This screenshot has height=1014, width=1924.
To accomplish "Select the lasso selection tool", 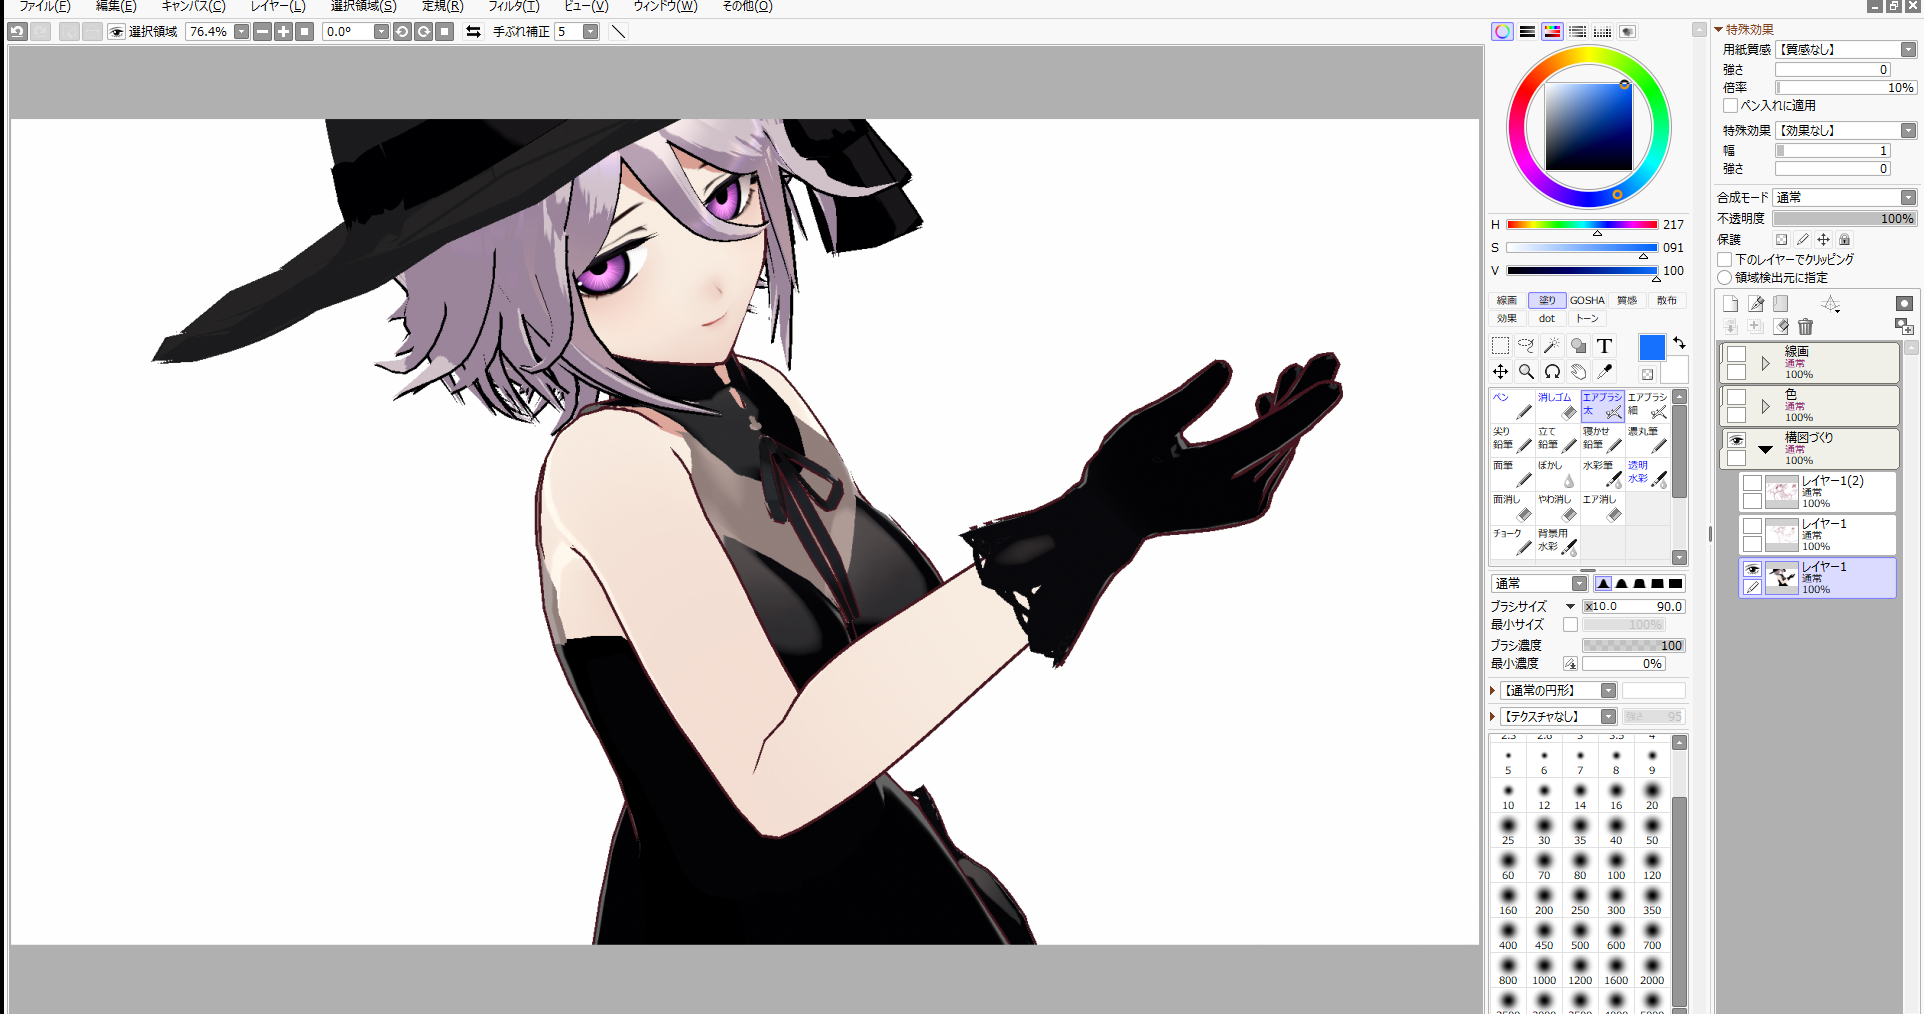I will point(1526,346).
